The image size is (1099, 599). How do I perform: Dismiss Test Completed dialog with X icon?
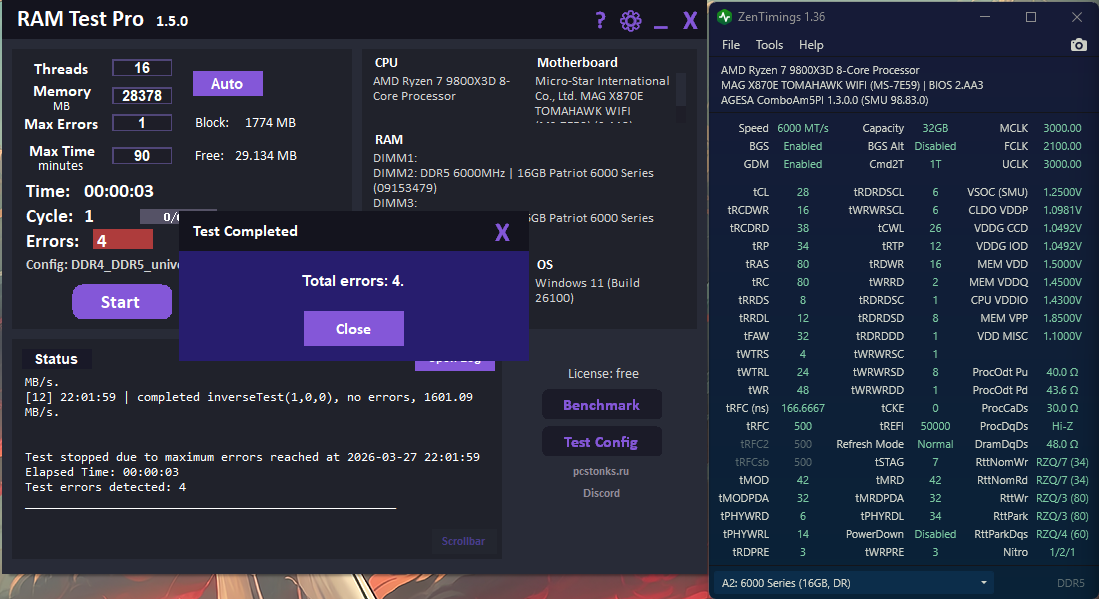pos(502,233)
